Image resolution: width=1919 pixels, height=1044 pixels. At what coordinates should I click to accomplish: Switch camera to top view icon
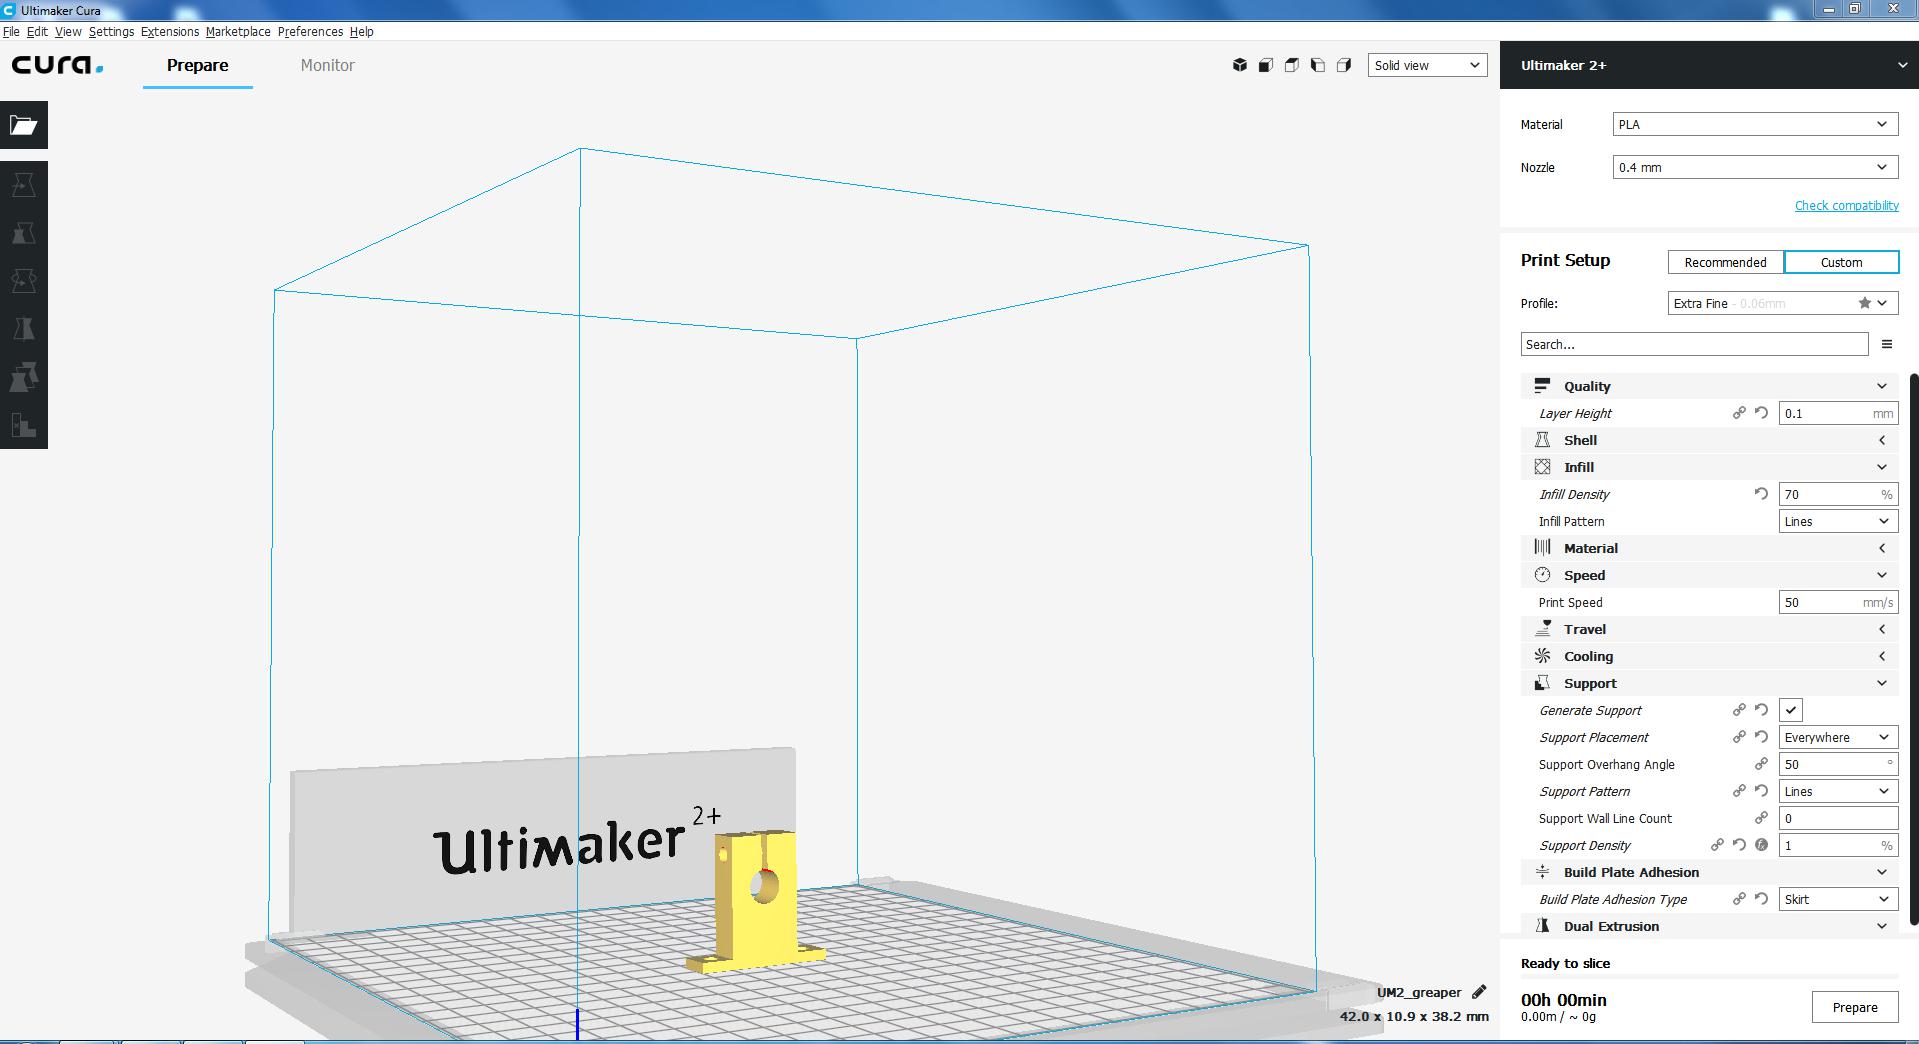[x=1292, y=65]
